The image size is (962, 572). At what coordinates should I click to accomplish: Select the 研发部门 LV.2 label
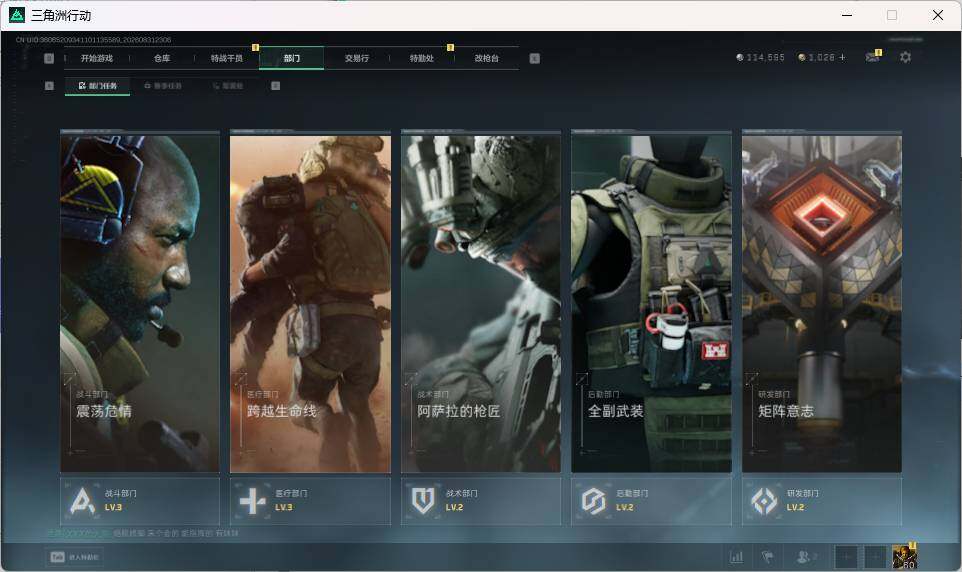pos(802,500)
